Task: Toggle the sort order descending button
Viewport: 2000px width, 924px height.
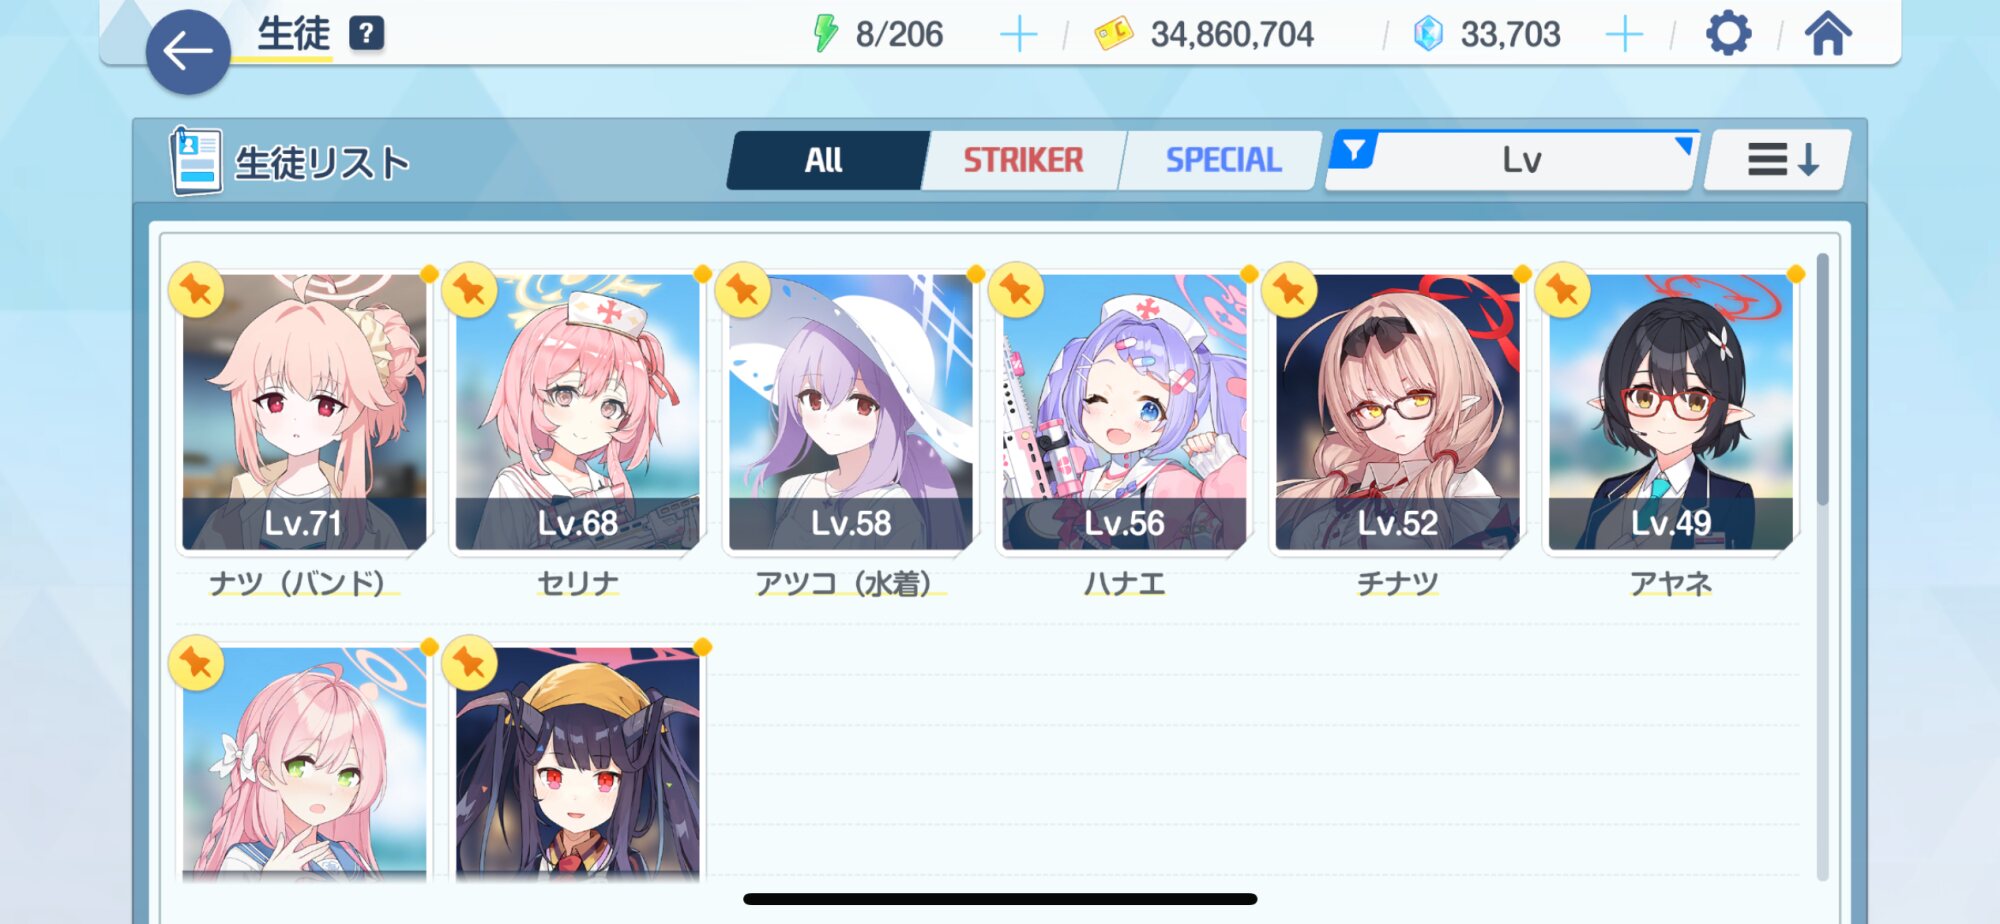Action: pyautogui.click(x=1780, y=160)
